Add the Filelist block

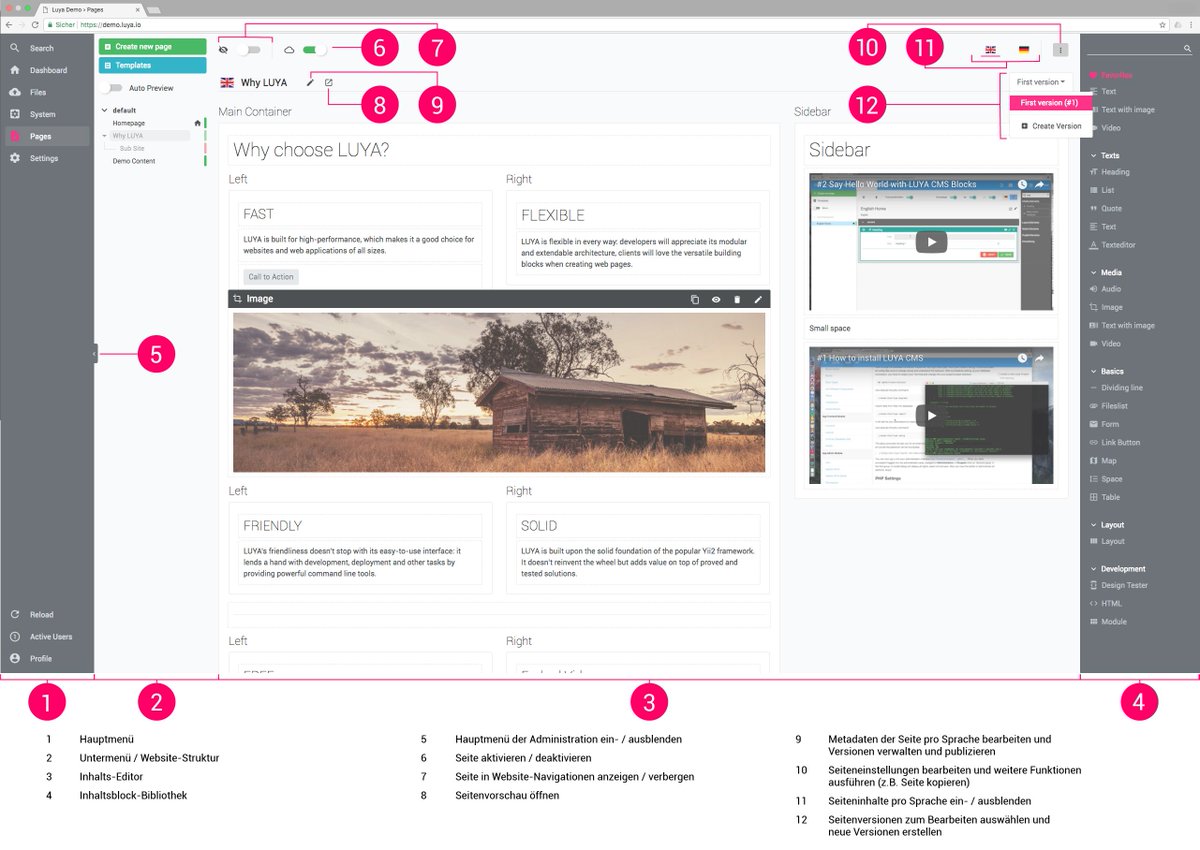tap(1114, 406)
